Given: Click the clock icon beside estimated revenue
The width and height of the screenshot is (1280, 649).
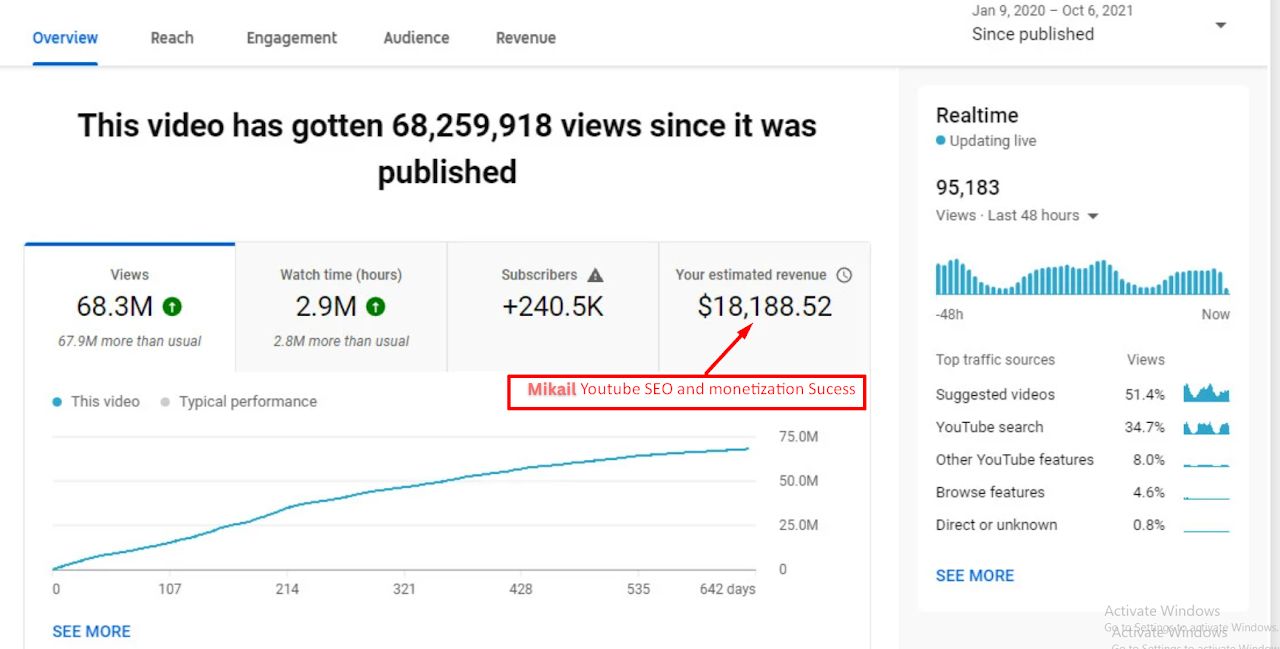Looking at the screenshot, I should coord(844,275).
